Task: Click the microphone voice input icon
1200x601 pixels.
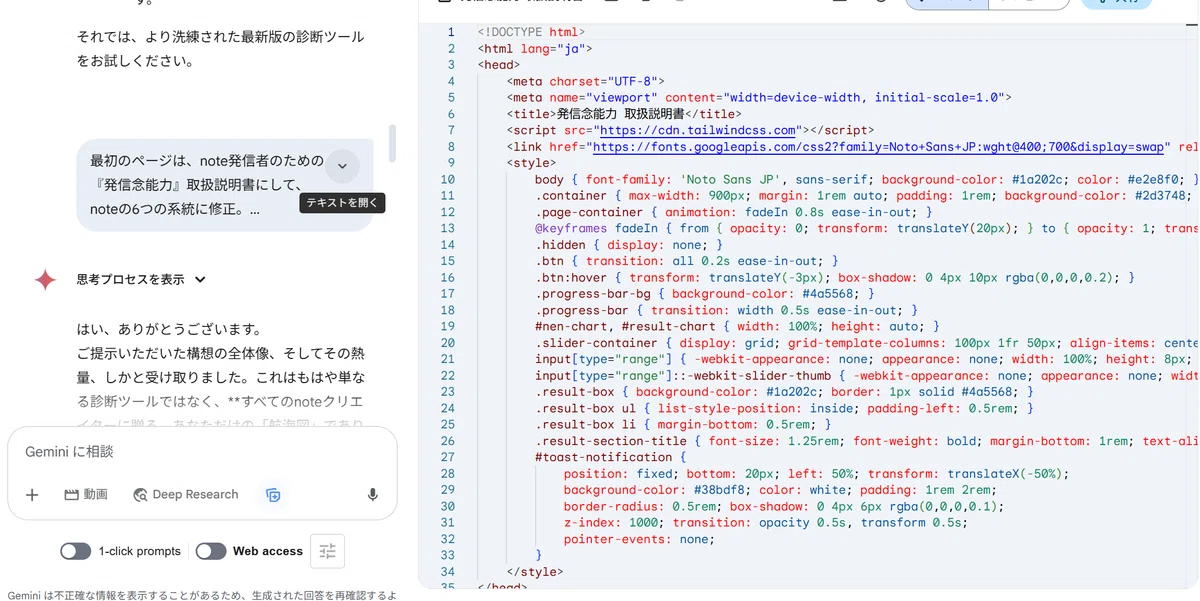Action: [x=373, y=495]
